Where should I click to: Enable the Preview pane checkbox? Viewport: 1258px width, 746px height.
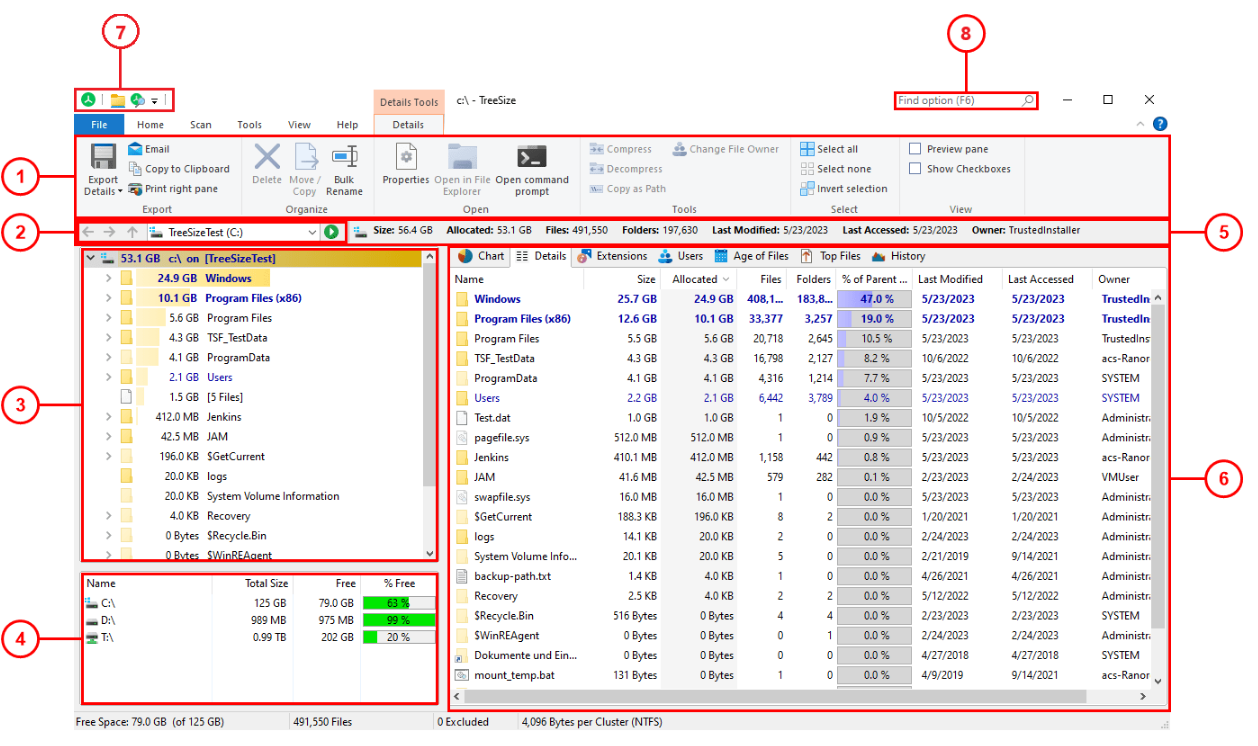tap(915, 149)
